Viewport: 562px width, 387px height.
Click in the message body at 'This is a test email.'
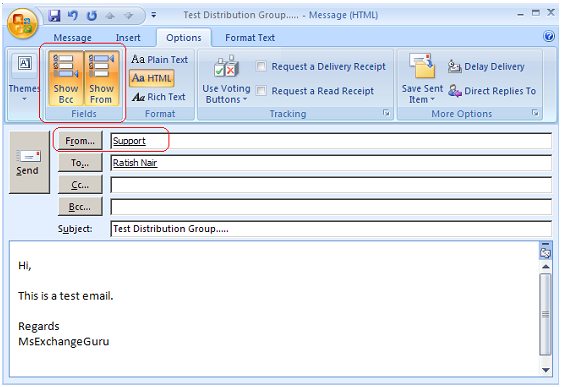coord(66,296)
